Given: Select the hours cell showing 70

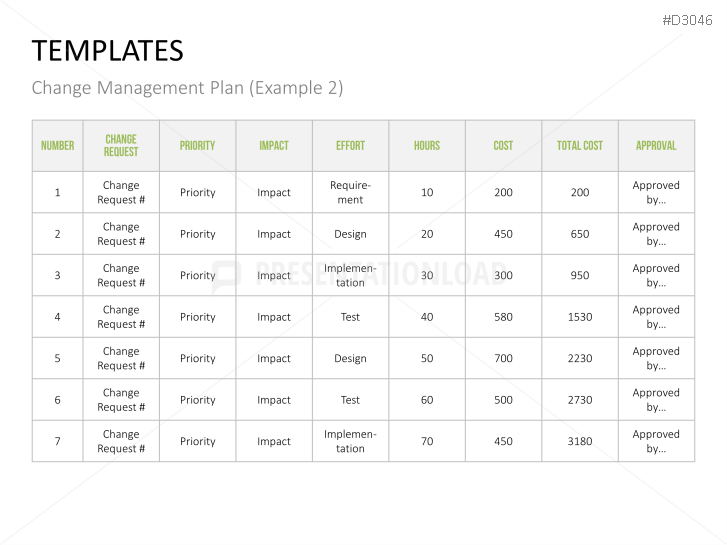Looking at the screenshot, I should pos(427,441).
